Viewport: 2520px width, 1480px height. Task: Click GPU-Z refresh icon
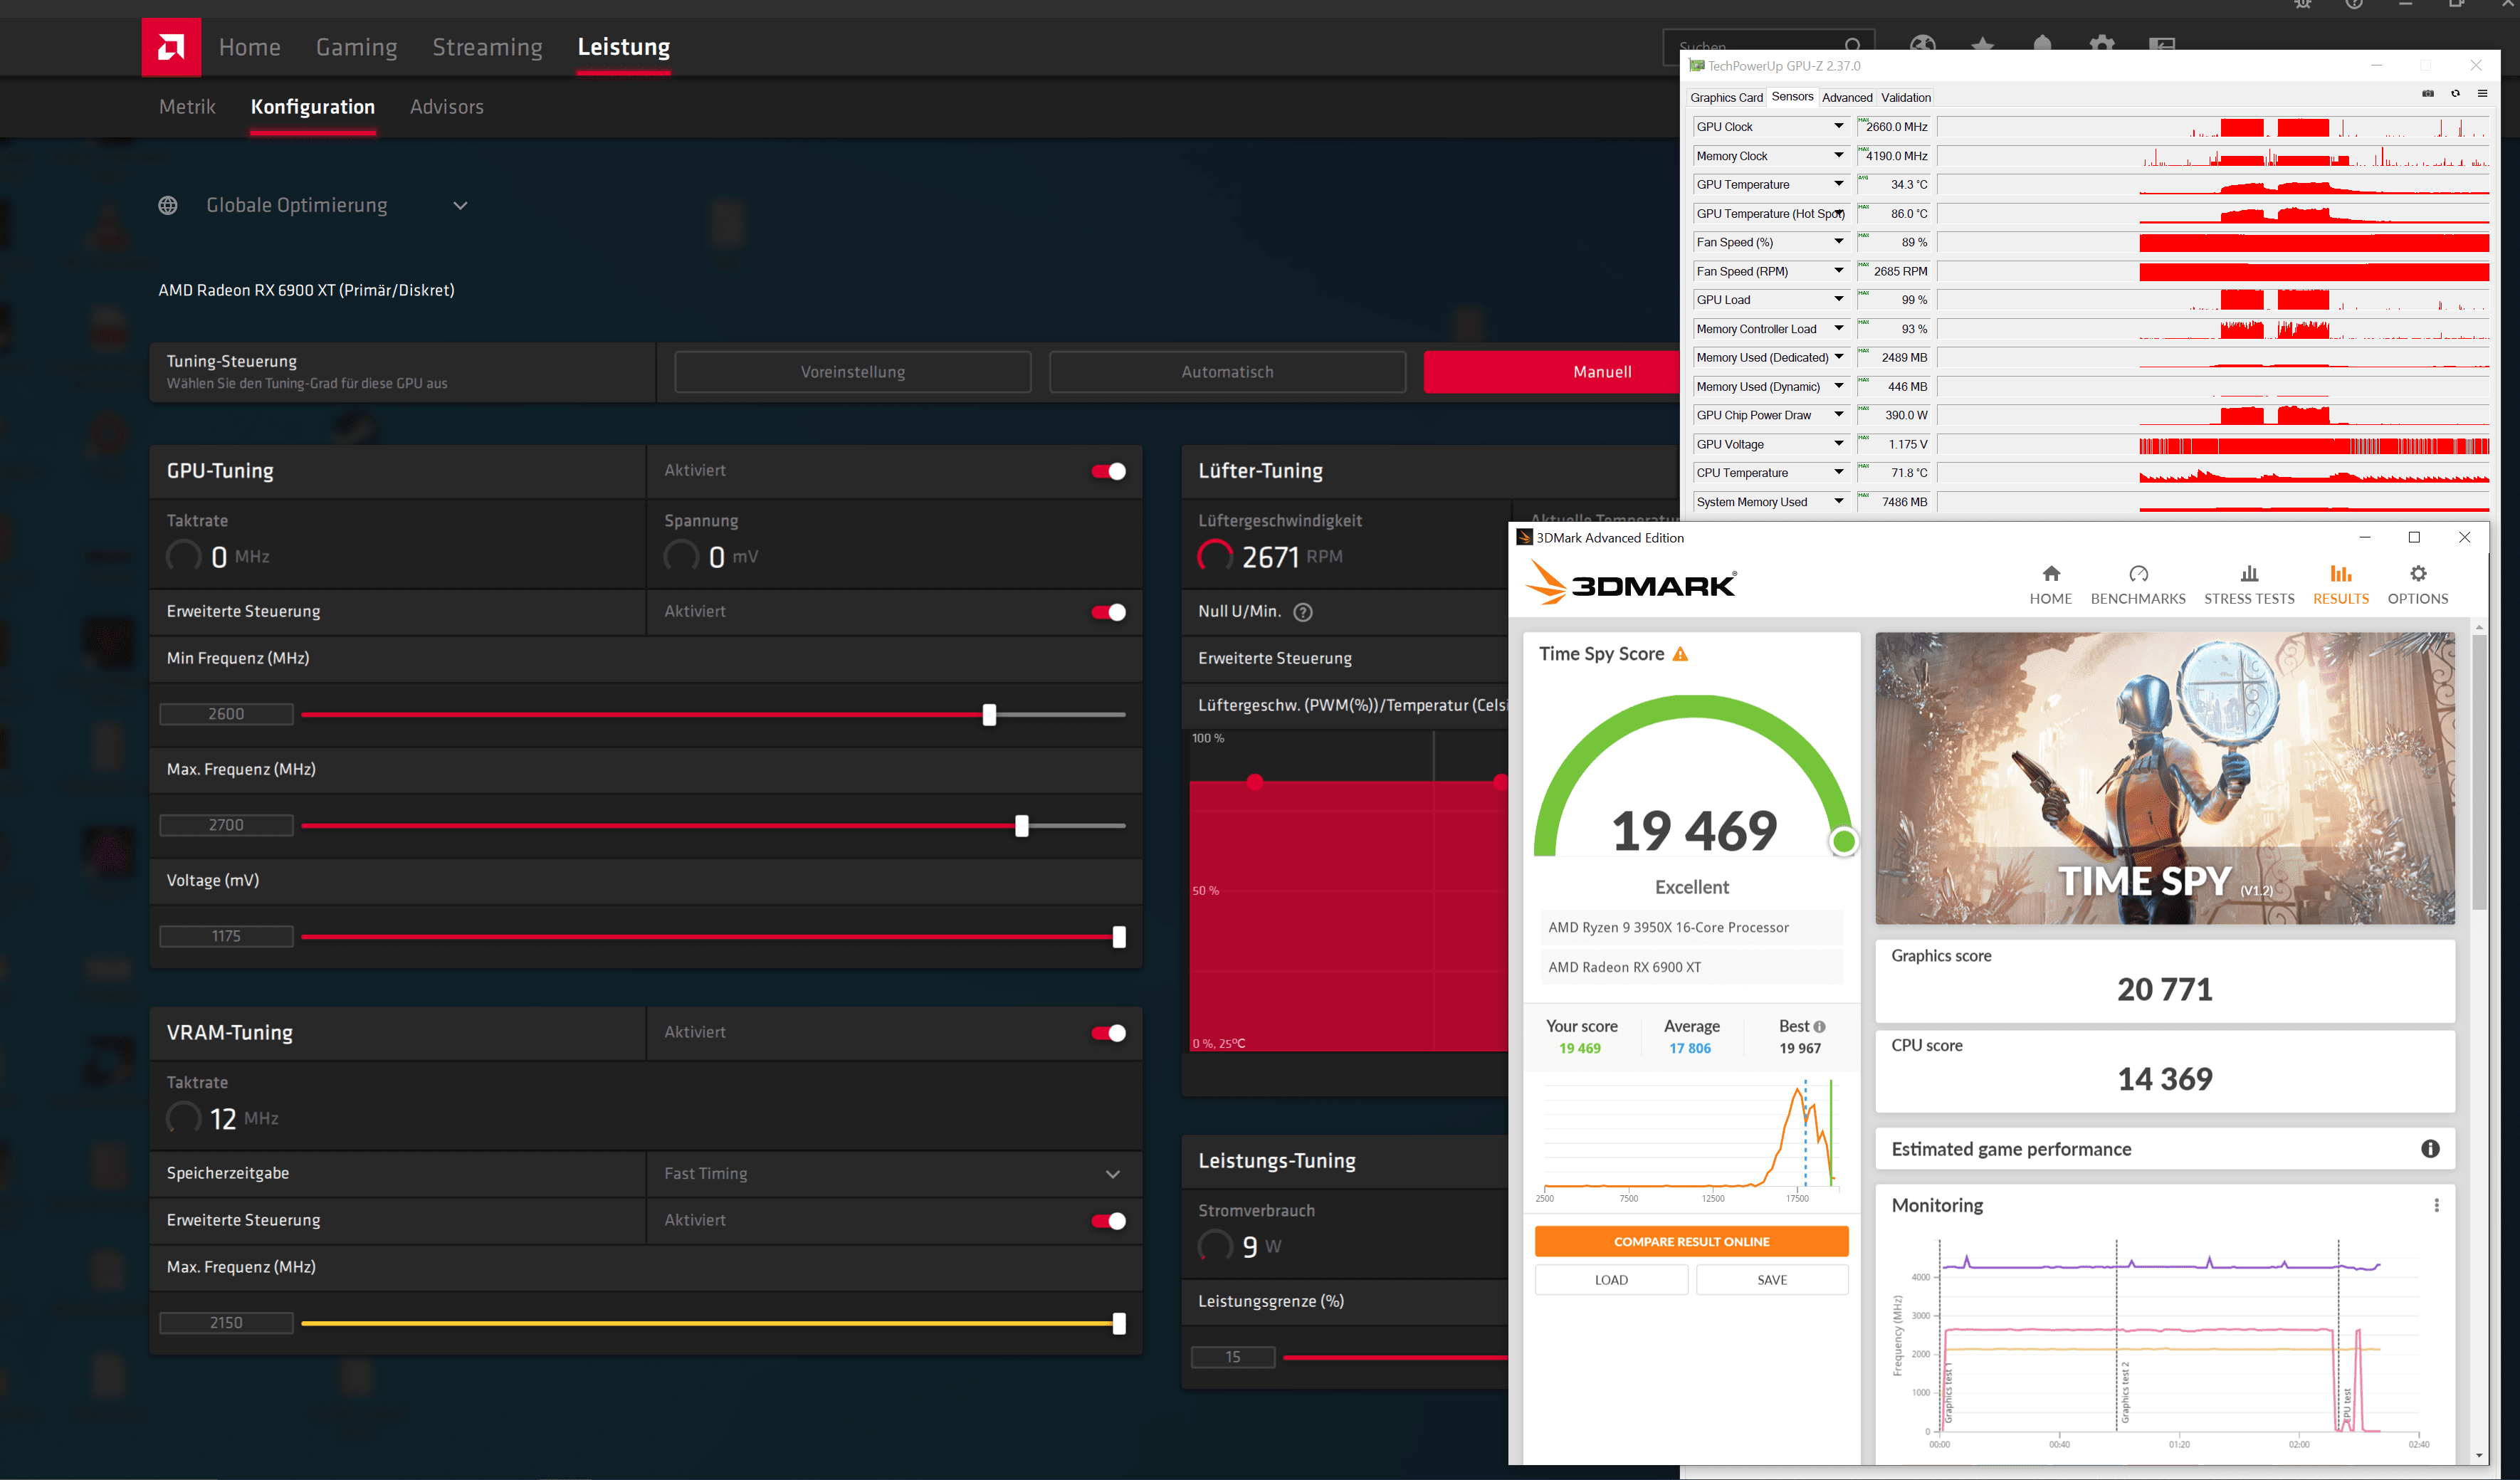tap(2455, 94)
